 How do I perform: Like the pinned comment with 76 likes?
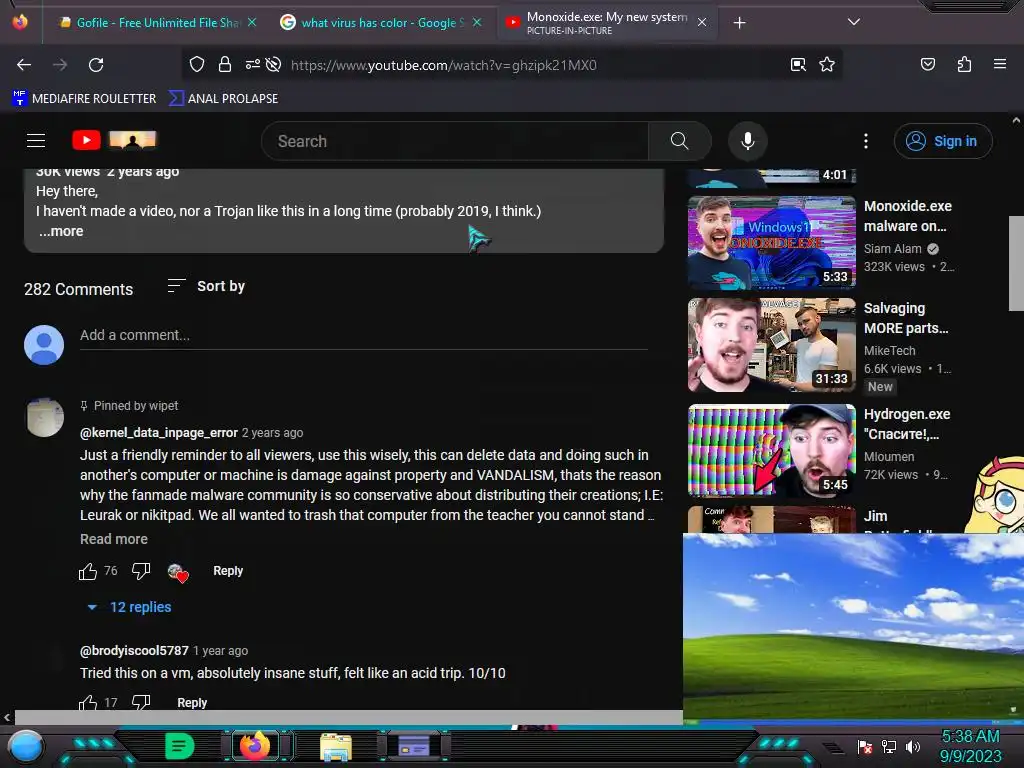click(x=88, y=571)
